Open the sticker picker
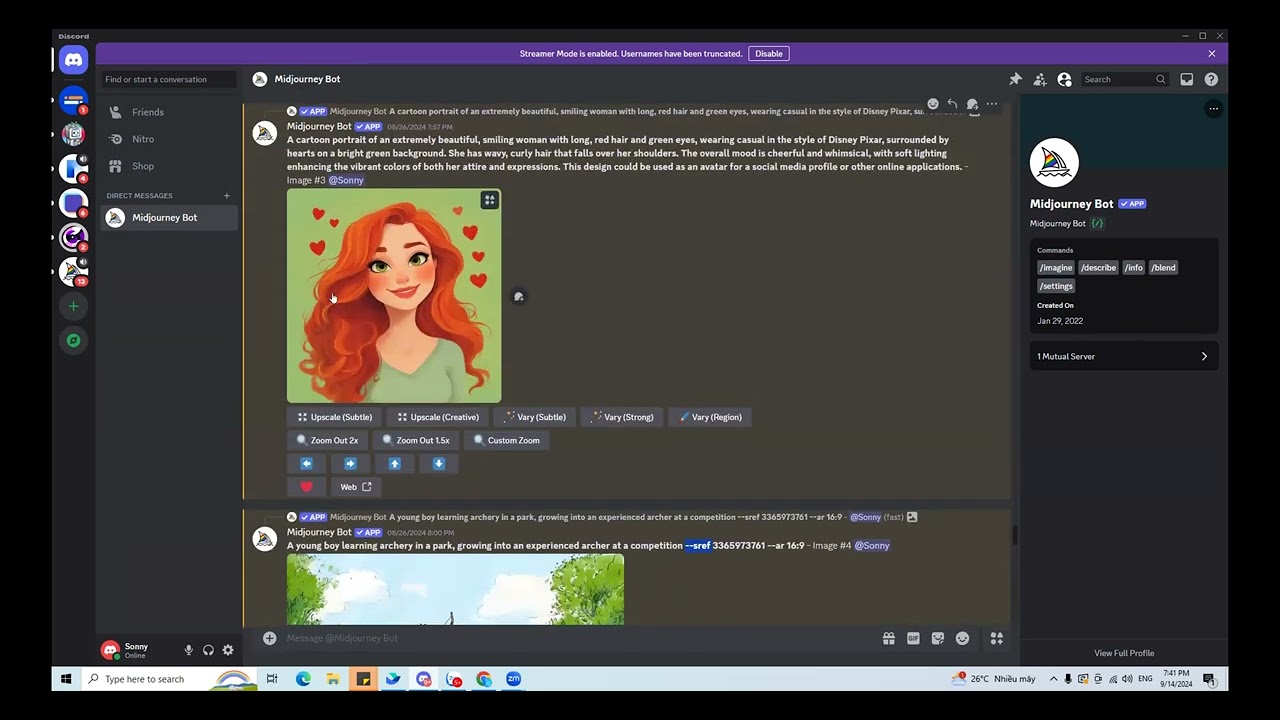 (x=938, y=638)
